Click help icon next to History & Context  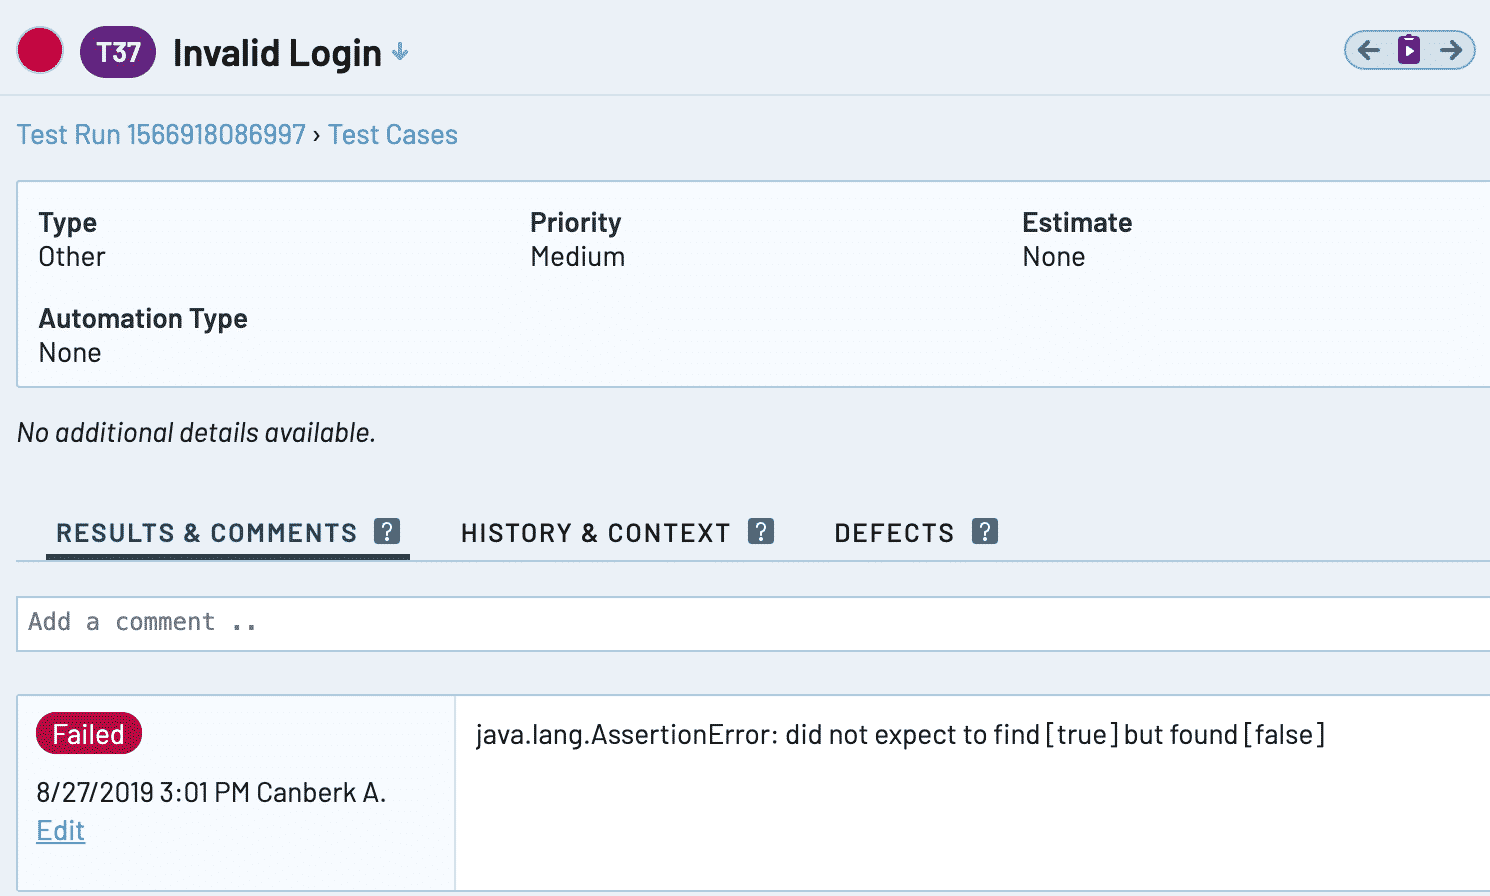pyautogui.click(x=761, y=531)
